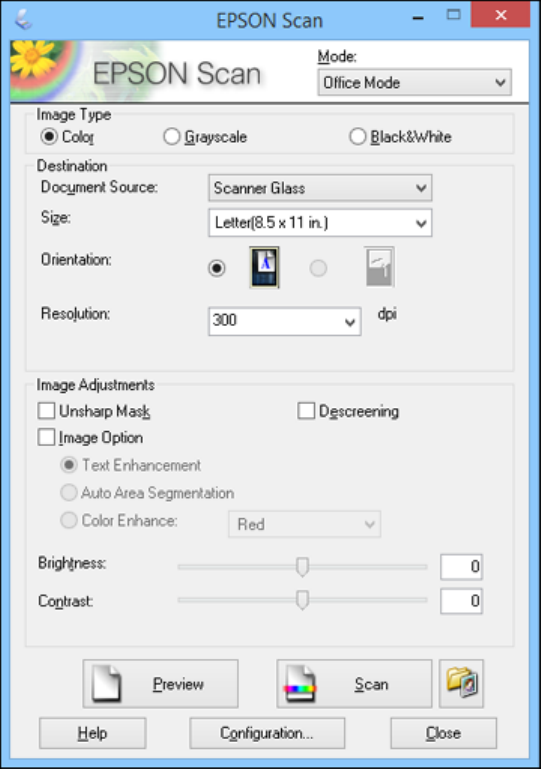Open the Resolution dropdown showing 300

[284, 321]
